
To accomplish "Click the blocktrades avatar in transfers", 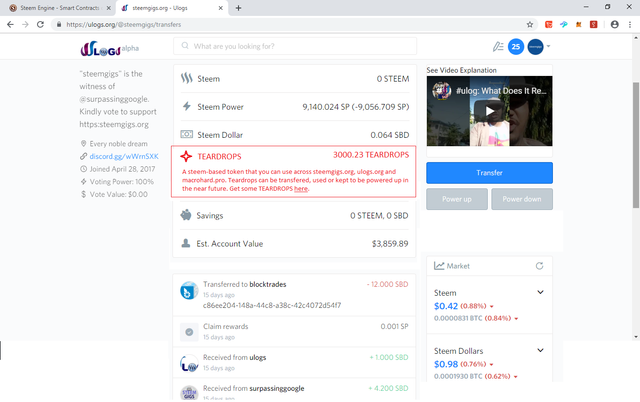I will coord(189,291).
